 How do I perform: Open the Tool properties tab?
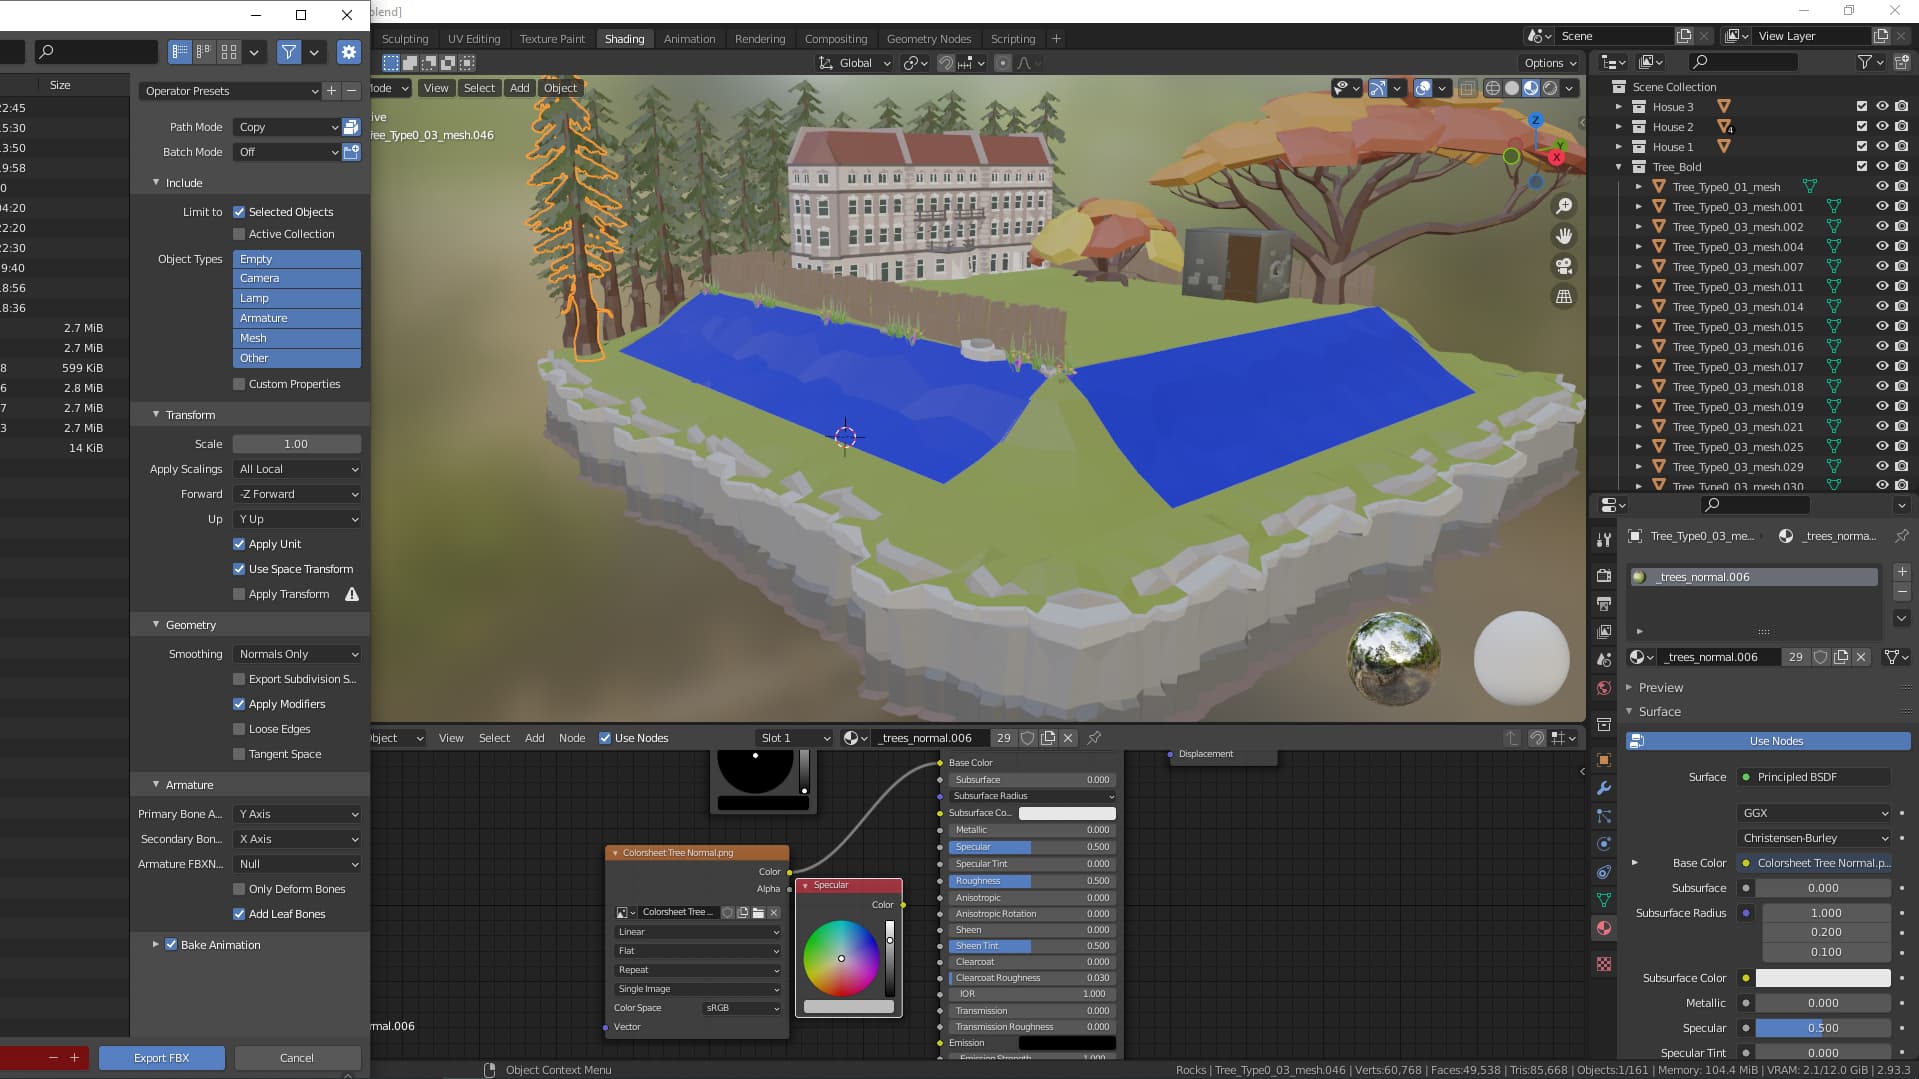click(1604, 539)
